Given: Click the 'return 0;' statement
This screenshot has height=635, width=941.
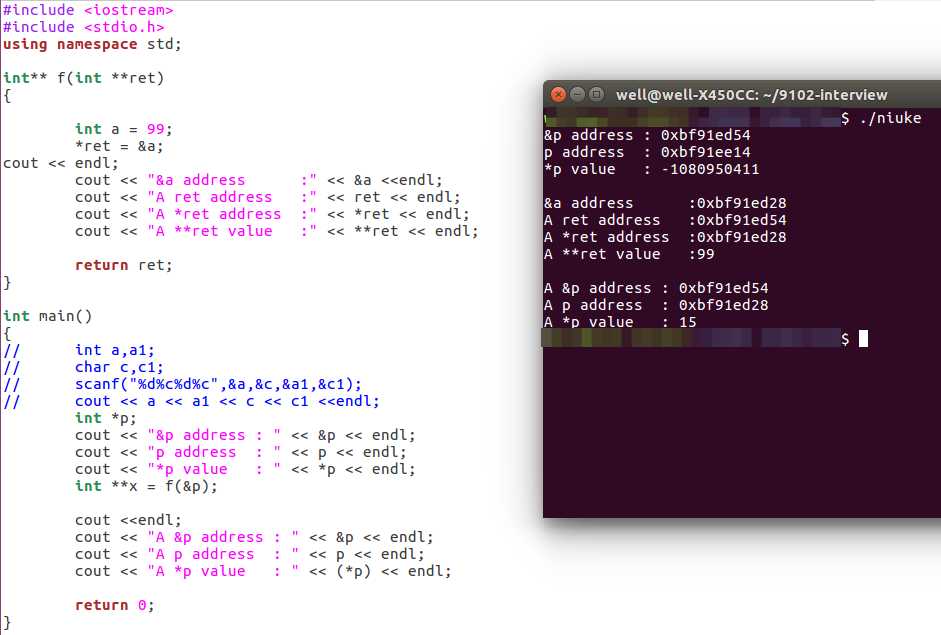Looking at the screenshot, I should coord(115,605).
